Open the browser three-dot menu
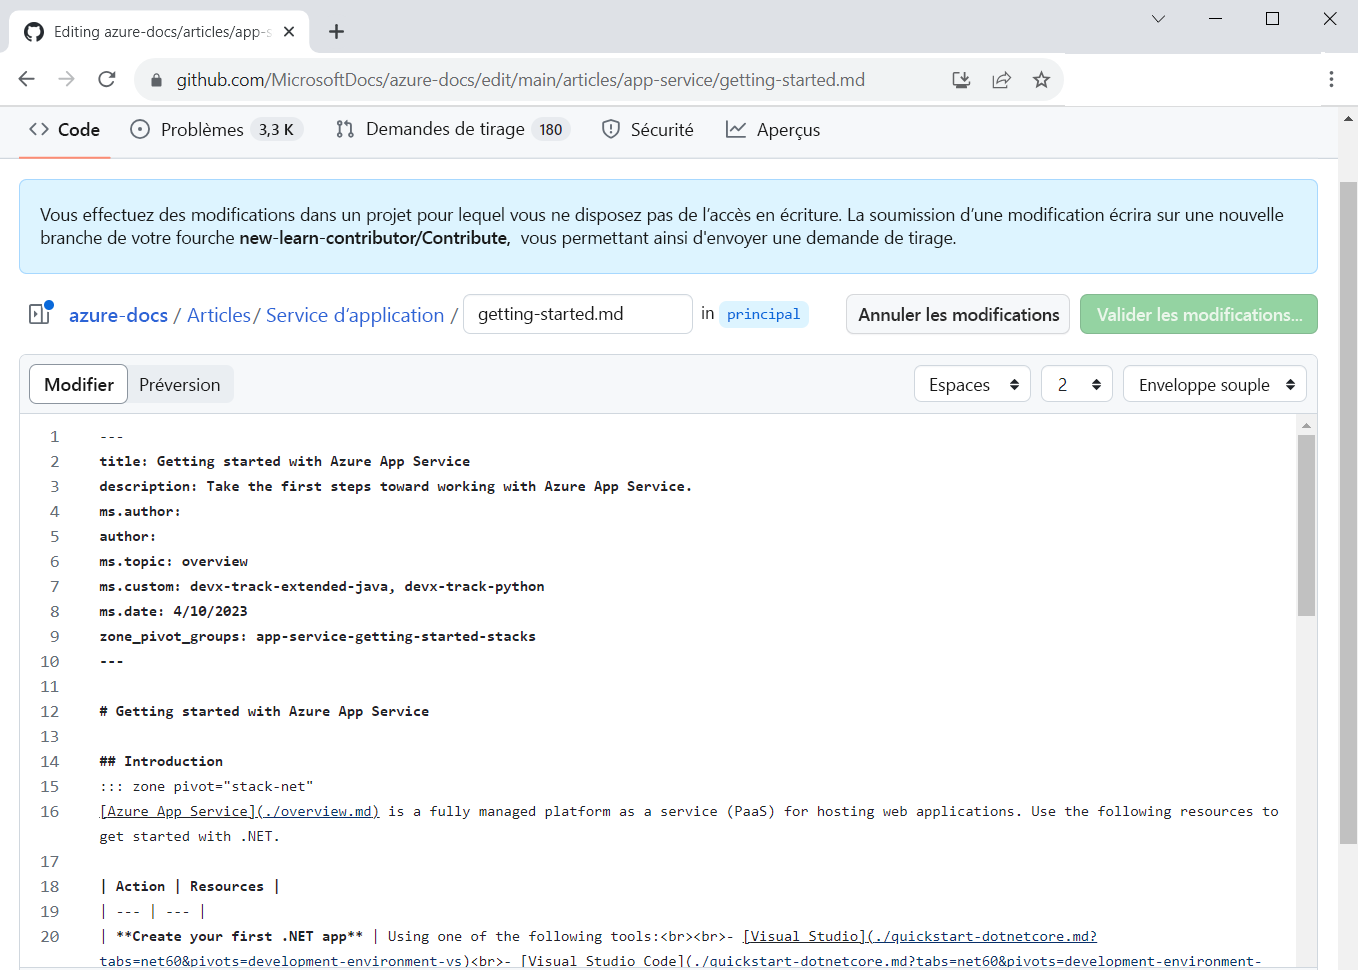The image size is (1358, 970). [x=1331, y=79]
